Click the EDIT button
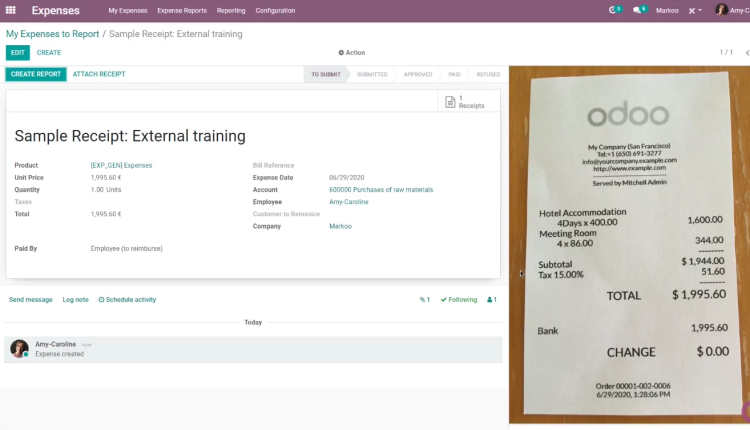750x430 pixels. coord(18,53)
